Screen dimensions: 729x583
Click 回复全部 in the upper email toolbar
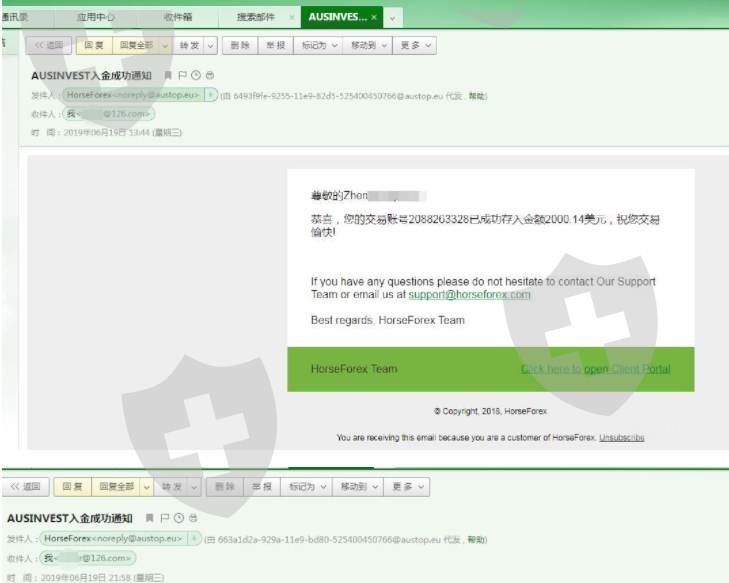pos(136,46)
